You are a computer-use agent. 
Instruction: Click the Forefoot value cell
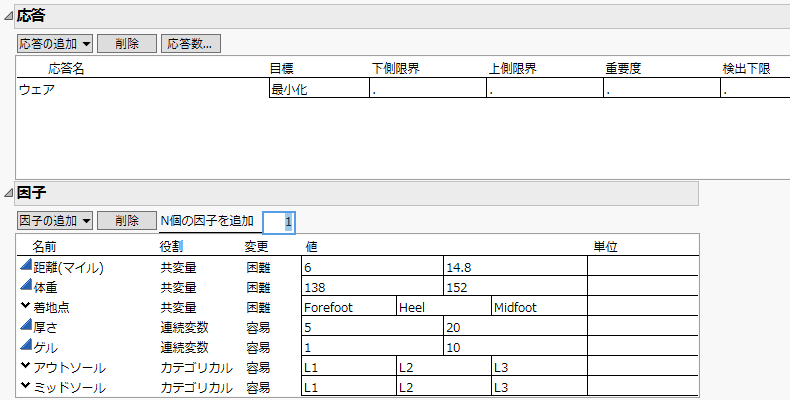pos(349,306)
